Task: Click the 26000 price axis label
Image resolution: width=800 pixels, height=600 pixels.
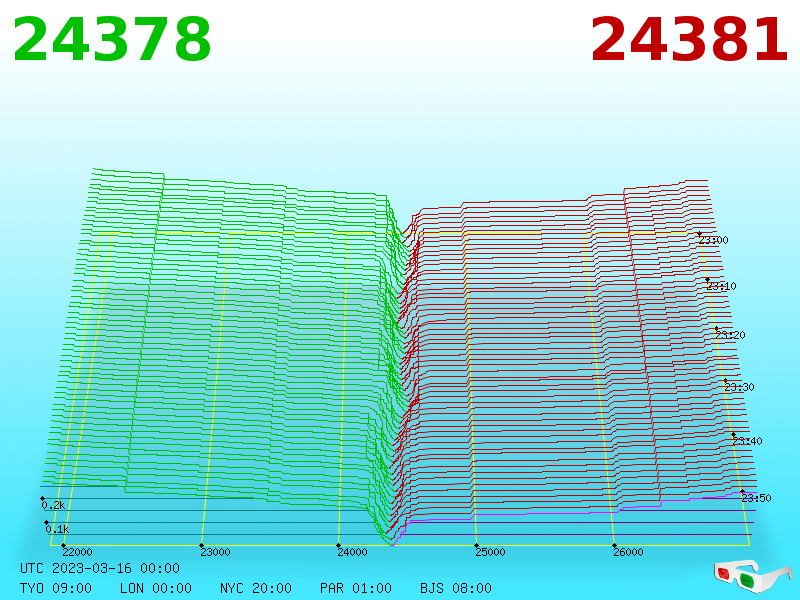Action: [628, 552]
